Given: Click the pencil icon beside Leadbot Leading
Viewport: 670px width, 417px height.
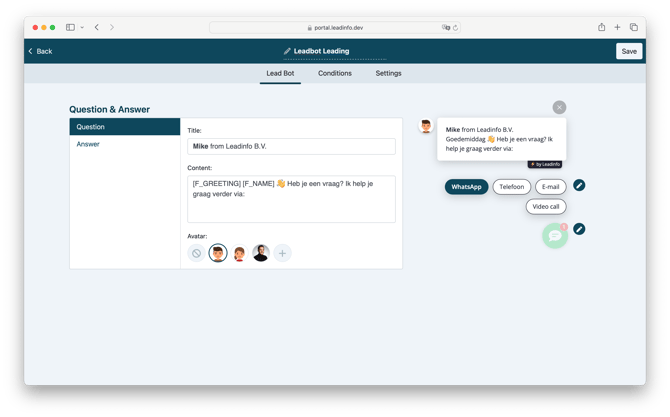Looking at the screenshot, I should pyautogui.click(x=288, y=51).
